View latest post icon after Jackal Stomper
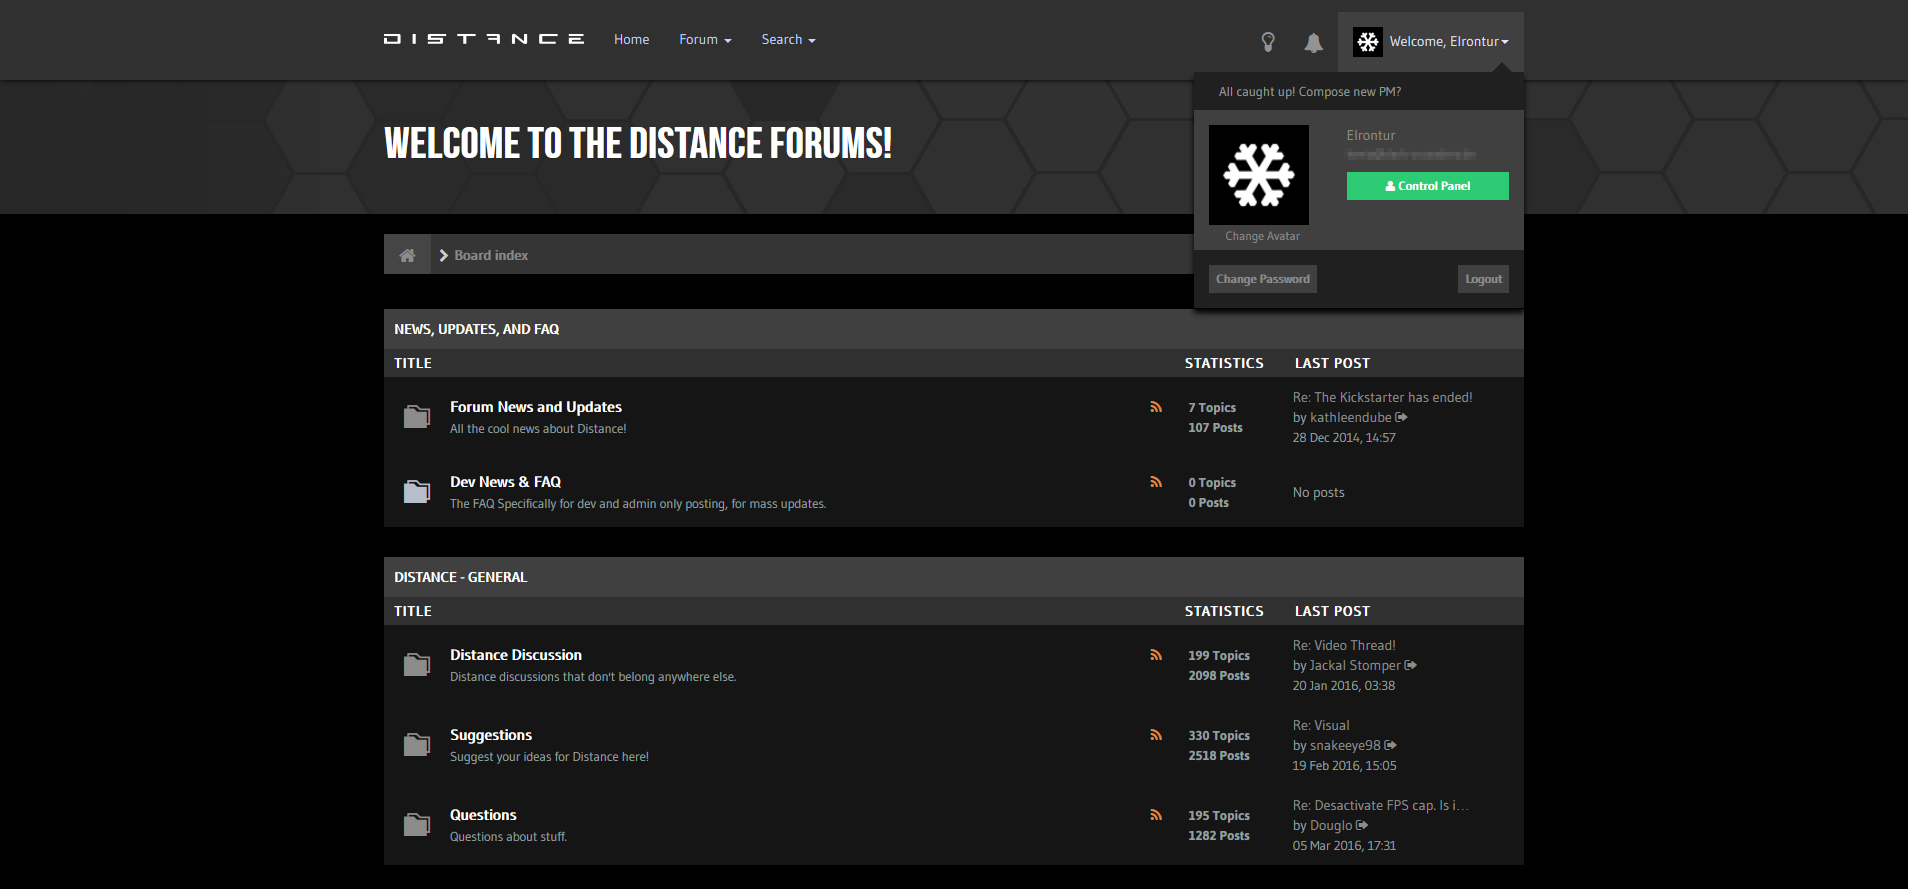Viewport: 1908px width, 889px height. (1411, 665)
